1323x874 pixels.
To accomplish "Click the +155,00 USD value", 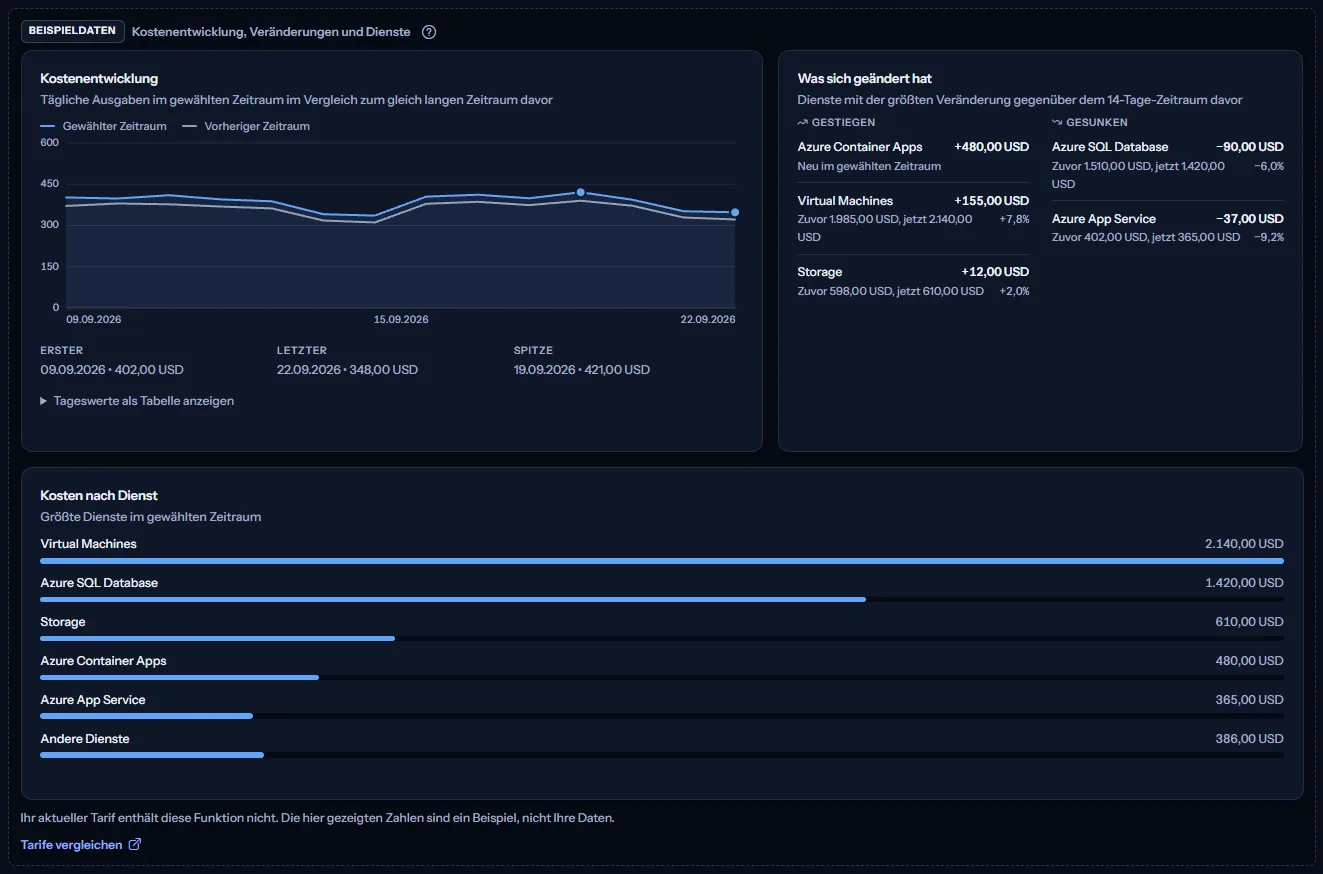I will point(991,201).
